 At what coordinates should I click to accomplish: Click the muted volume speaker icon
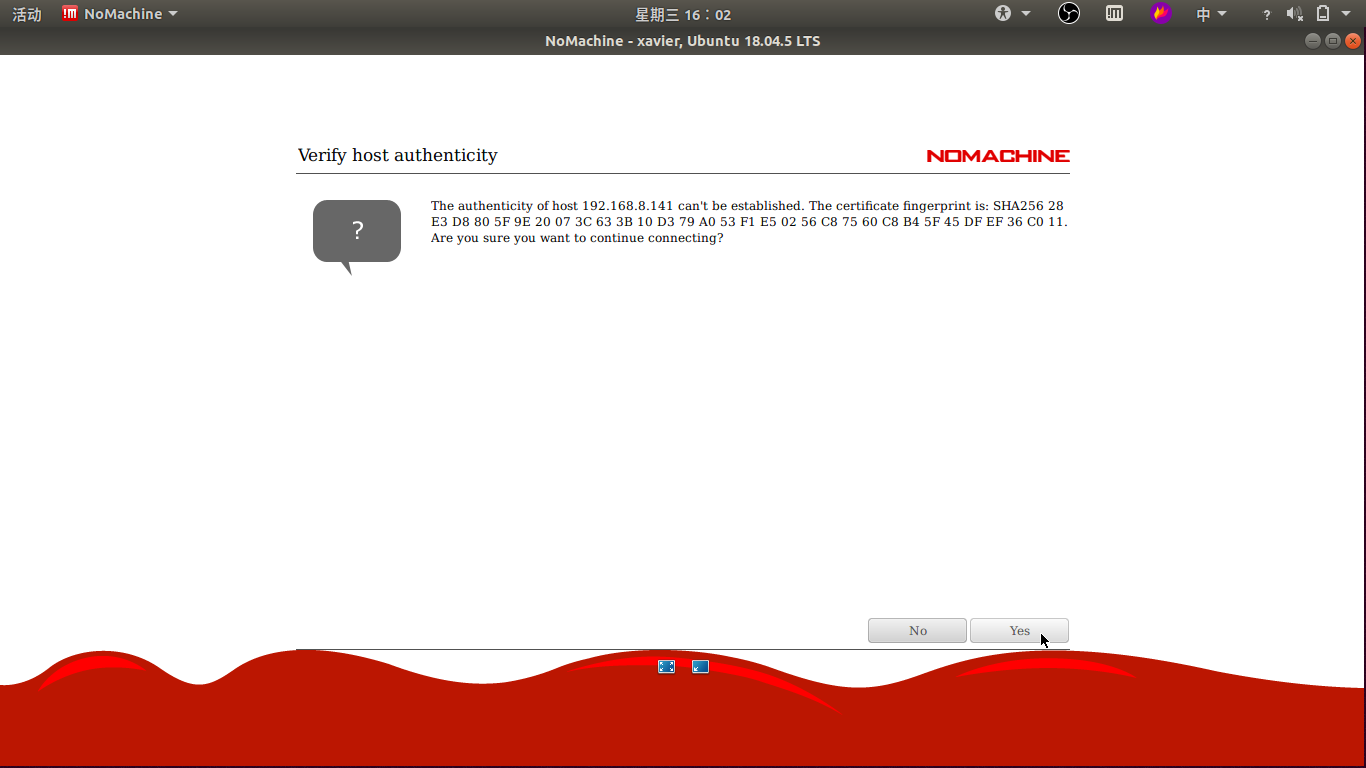click(1295, 14)
